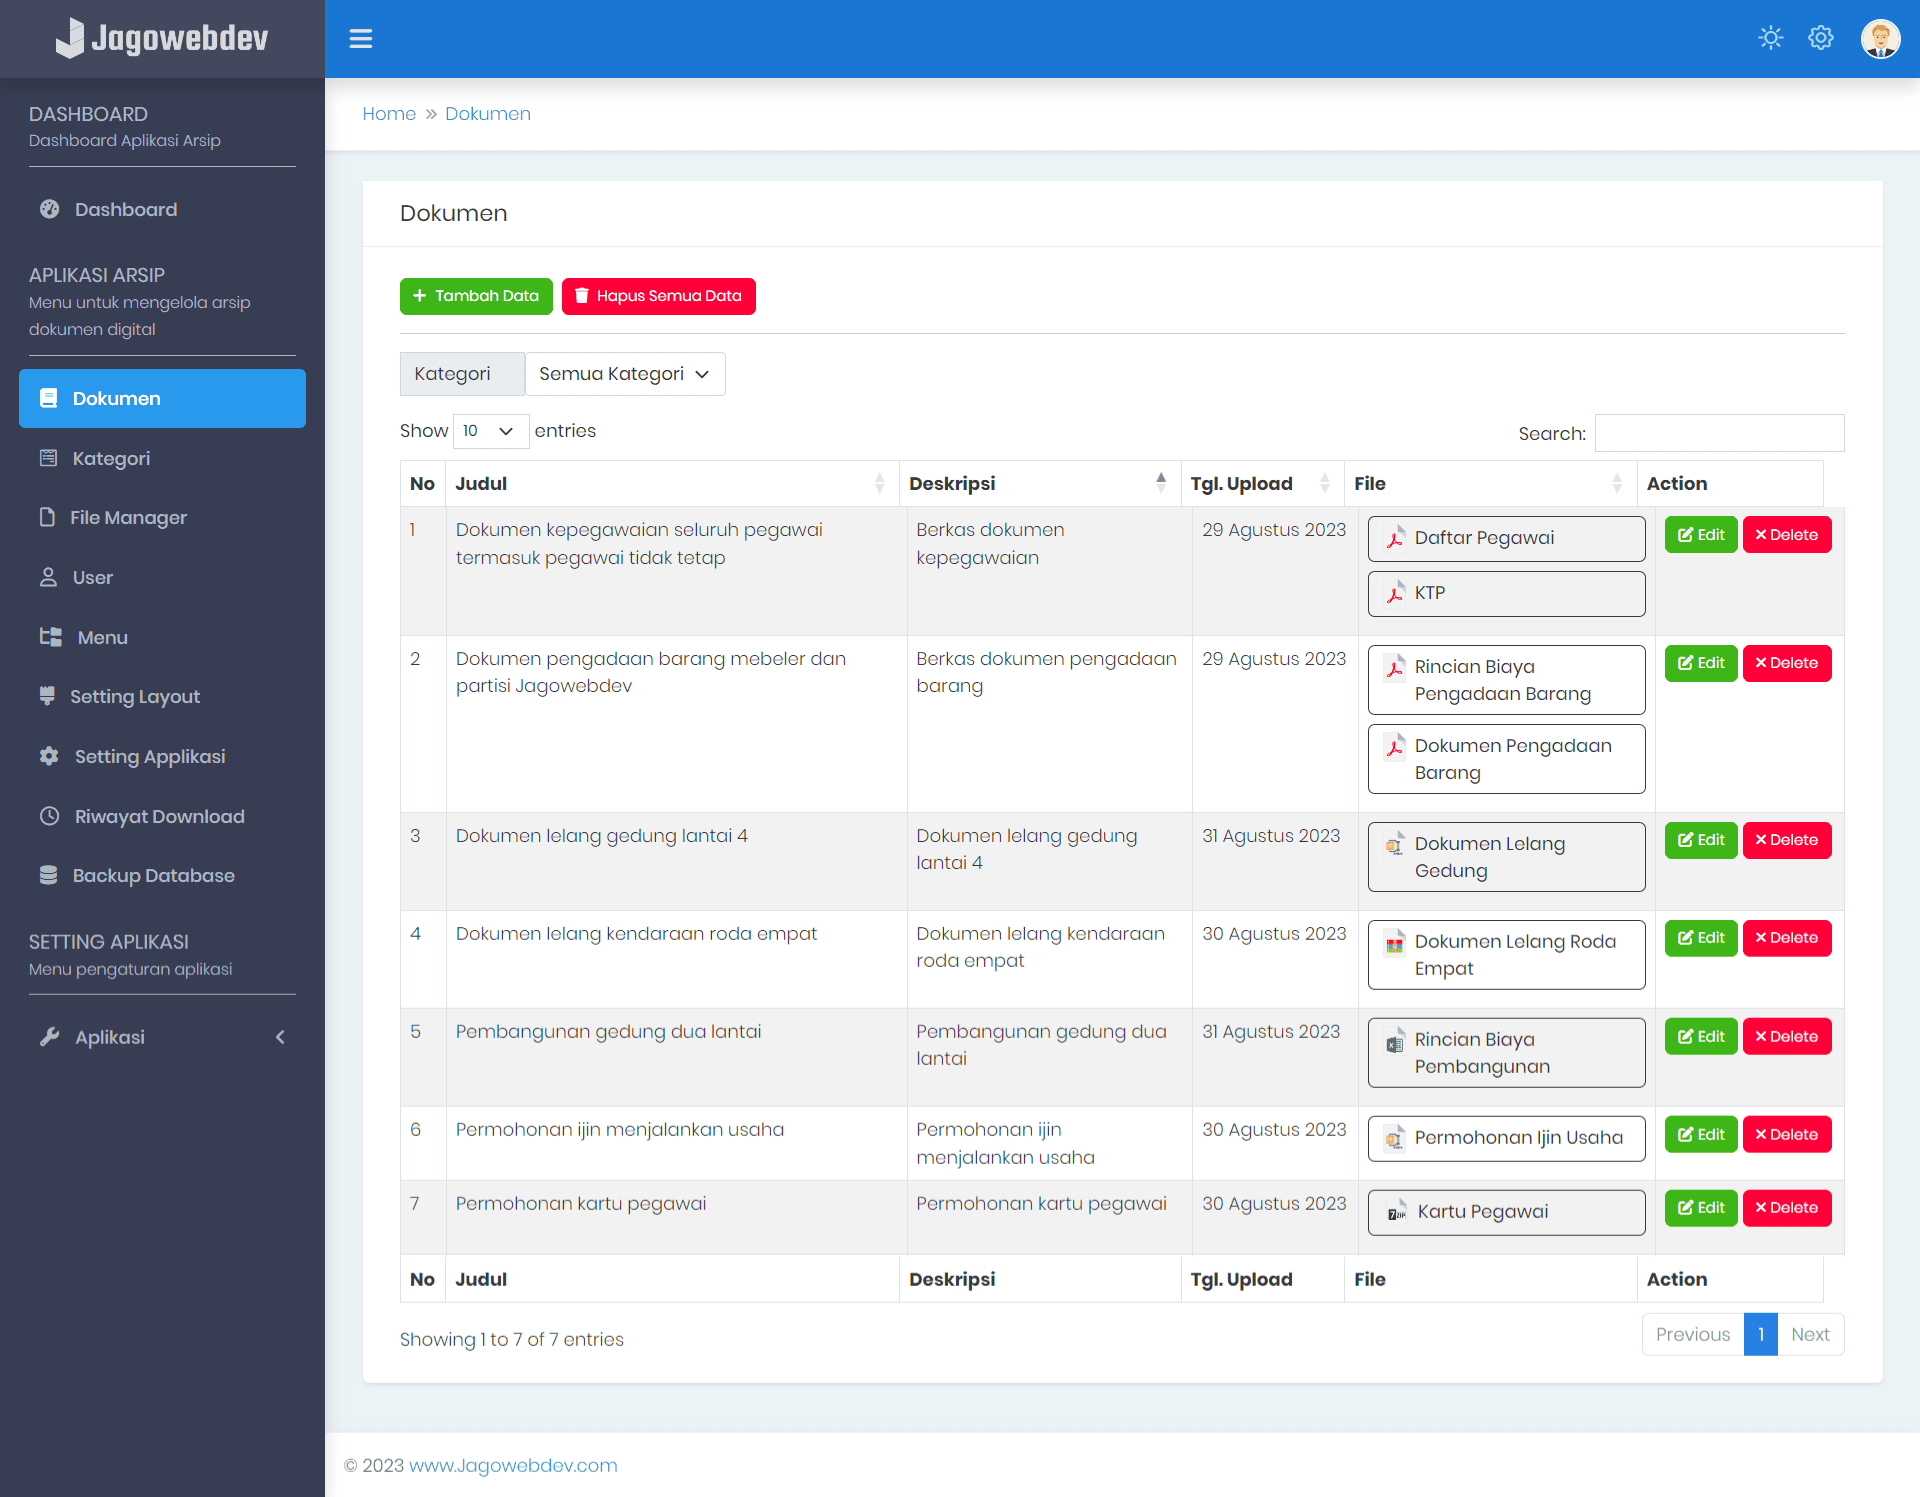
Task: Select Dokumen in the sidebar
Action: point(162,398)
